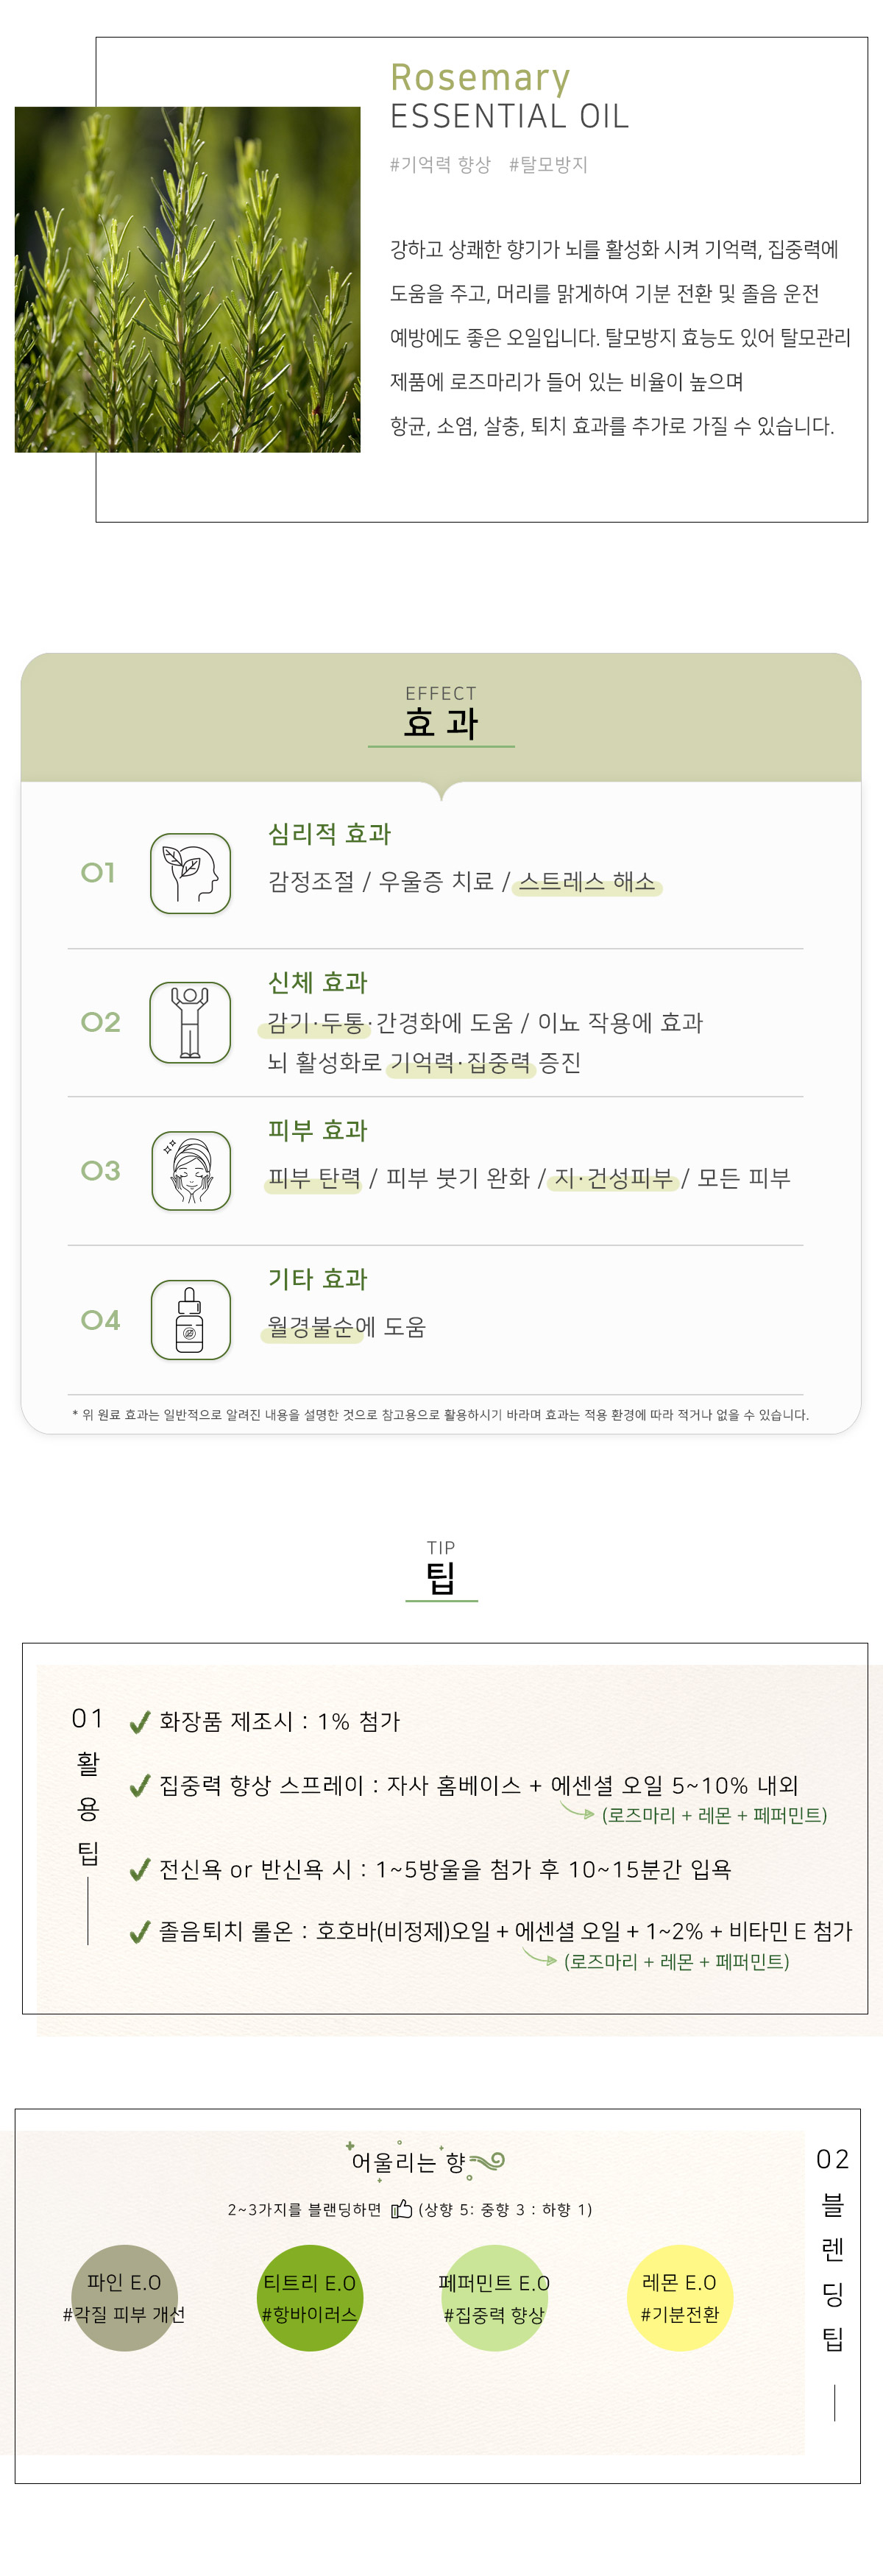Click the 레몬 E.O yellow circle
Image resolution: width=883 pixels, height=2576 pixels.
click(679, 2298)
